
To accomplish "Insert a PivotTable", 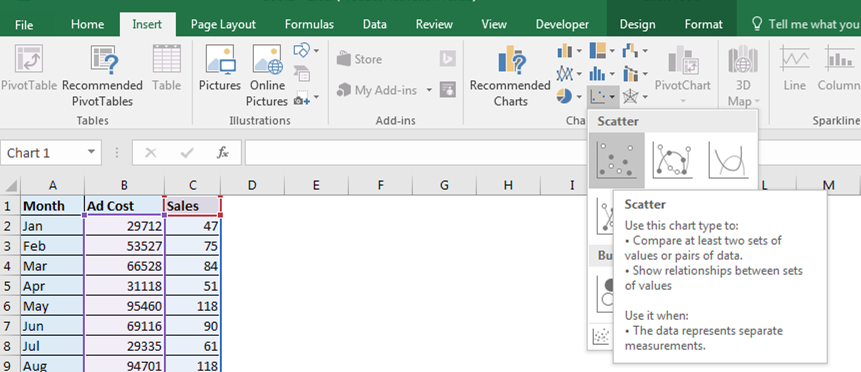I will pos(29,69).
